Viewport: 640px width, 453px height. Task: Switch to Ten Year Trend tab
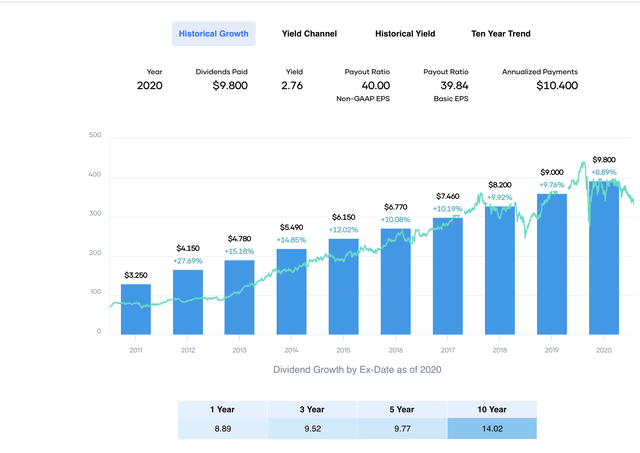pos(501,34)
